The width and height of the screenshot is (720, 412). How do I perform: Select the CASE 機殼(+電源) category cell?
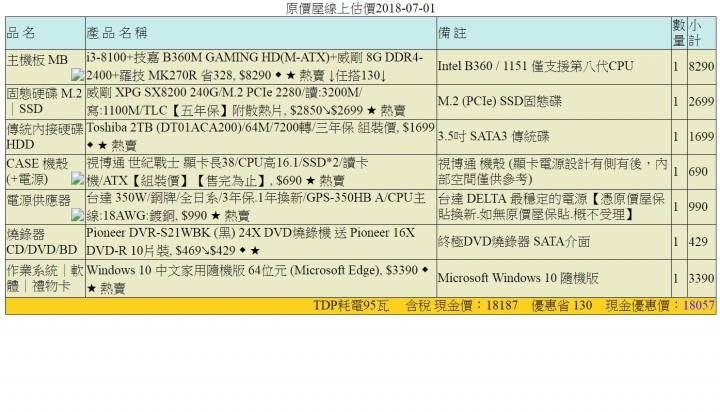45,172
